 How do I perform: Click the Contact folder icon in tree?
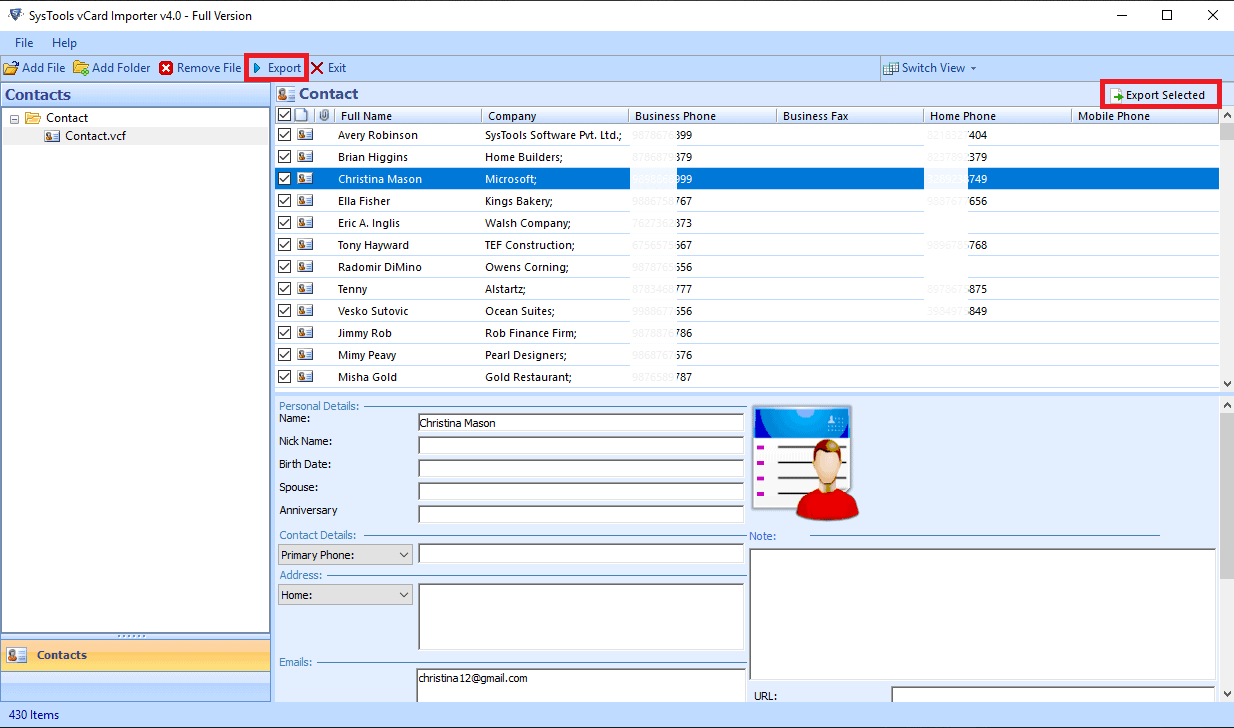click(x=33, y=118)
